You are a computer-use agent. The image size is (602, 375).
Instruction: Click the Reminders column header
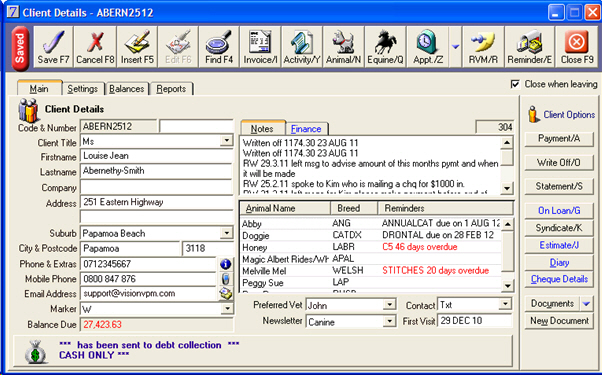[x=445, y=208]
